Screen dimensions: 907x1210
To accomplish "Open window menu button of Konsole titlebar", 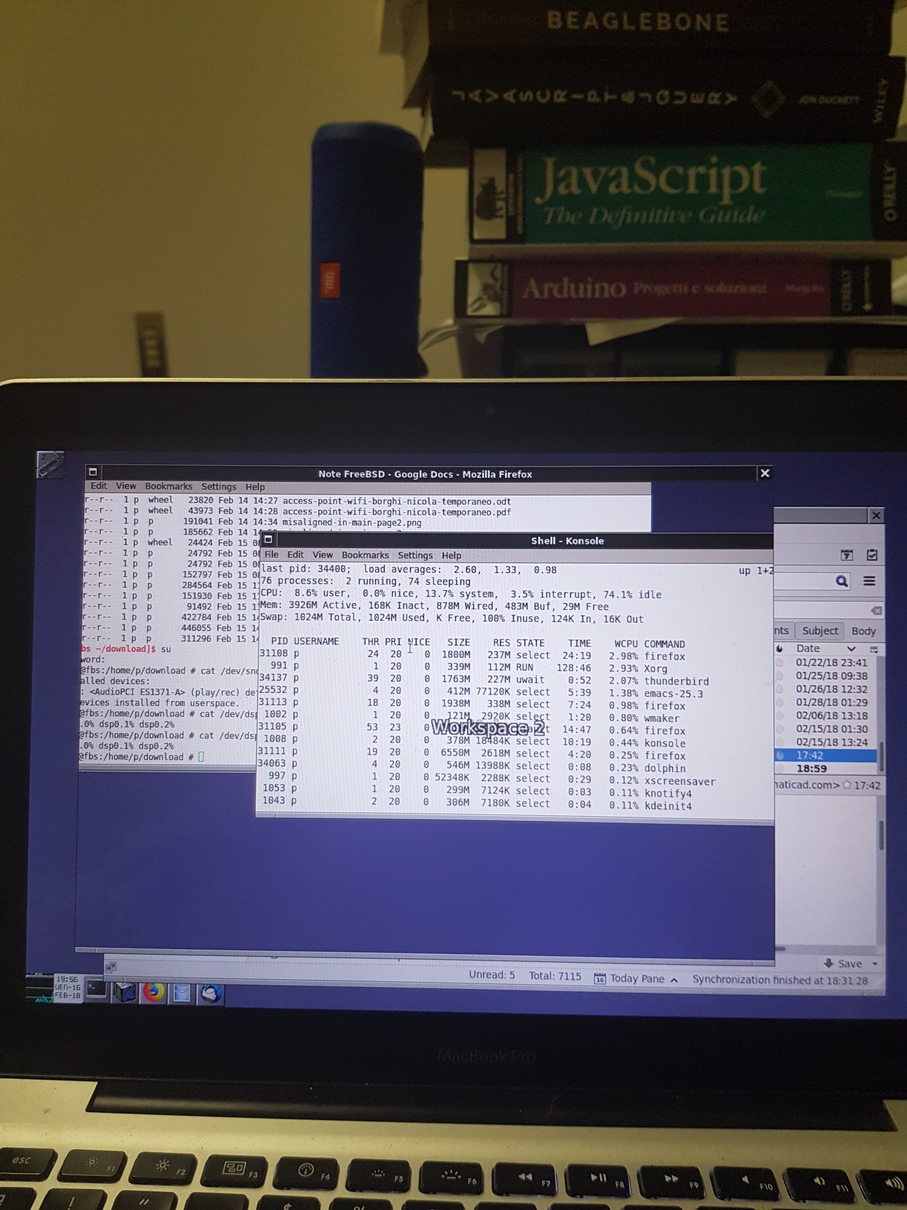I will 268,540.
